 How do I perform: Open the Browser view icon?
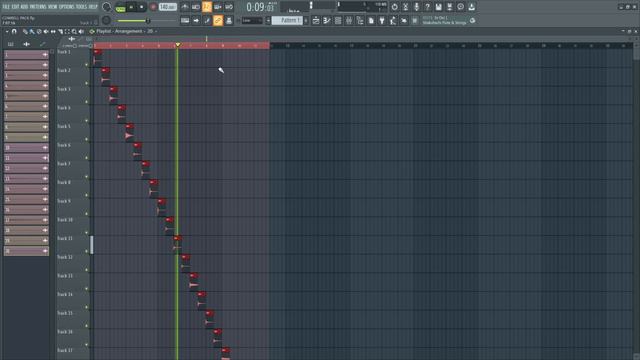click(360, 20)
